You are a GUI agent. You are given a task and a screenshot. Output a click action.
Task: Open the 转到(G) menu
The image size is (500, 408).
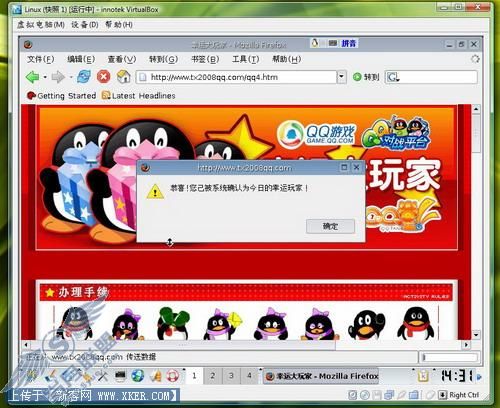coord(163,59)
